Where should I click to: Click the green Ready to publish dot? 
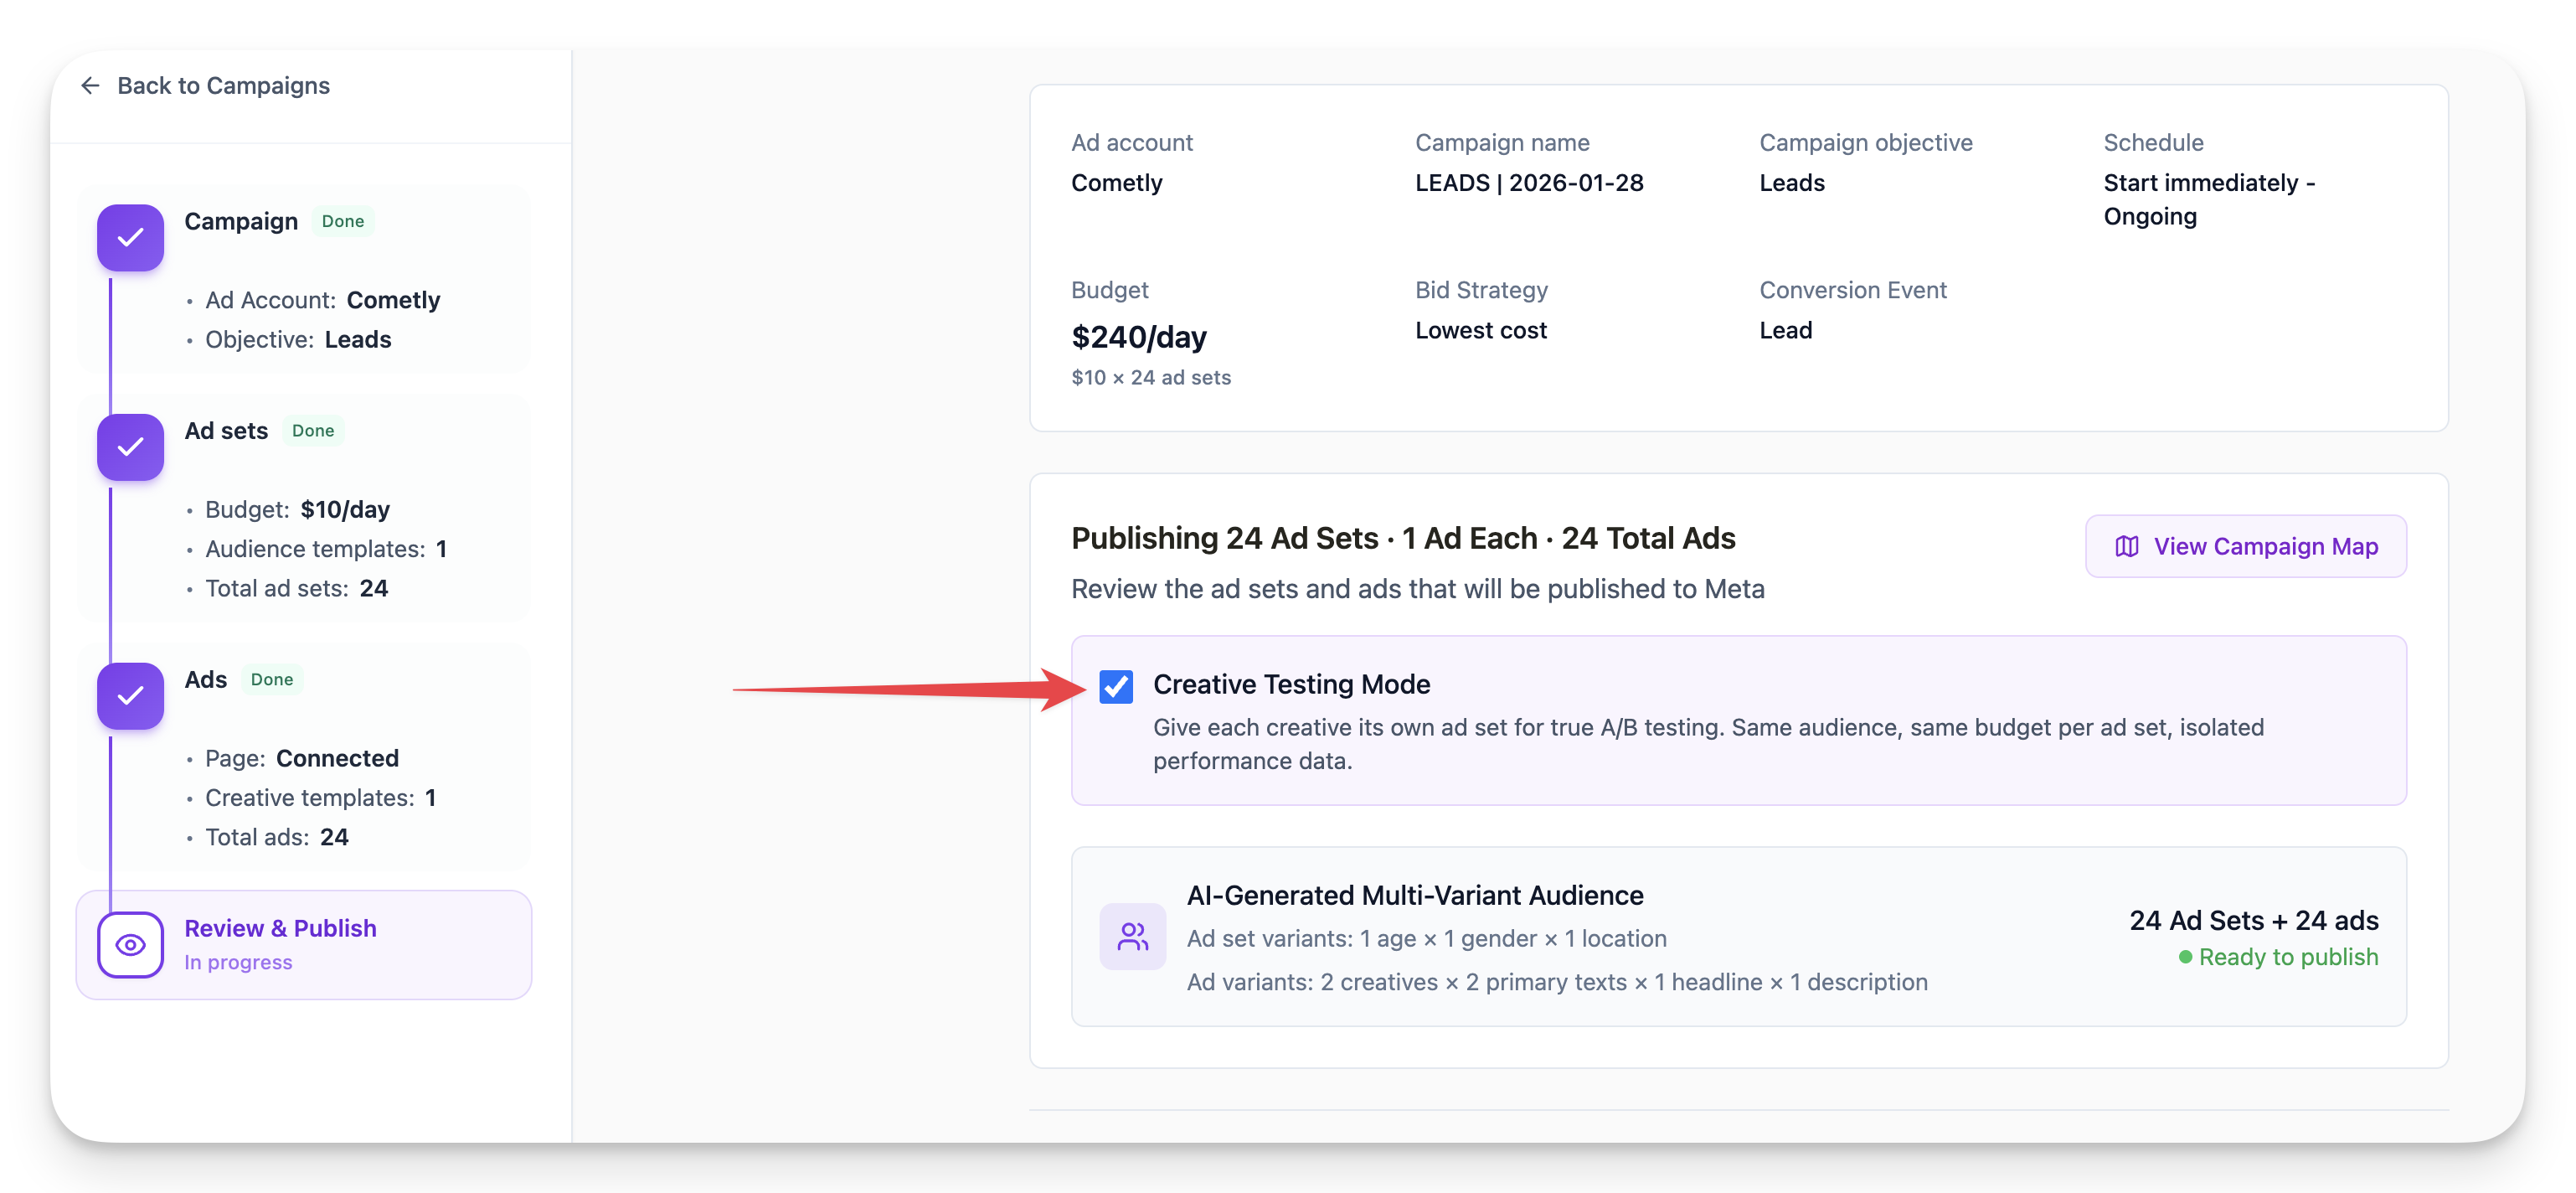tap(2185, 957)
